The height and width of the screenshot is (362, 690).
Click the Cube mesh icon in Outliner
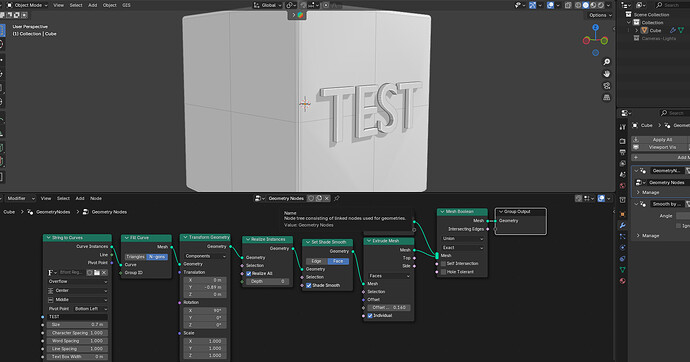point(645,30)
